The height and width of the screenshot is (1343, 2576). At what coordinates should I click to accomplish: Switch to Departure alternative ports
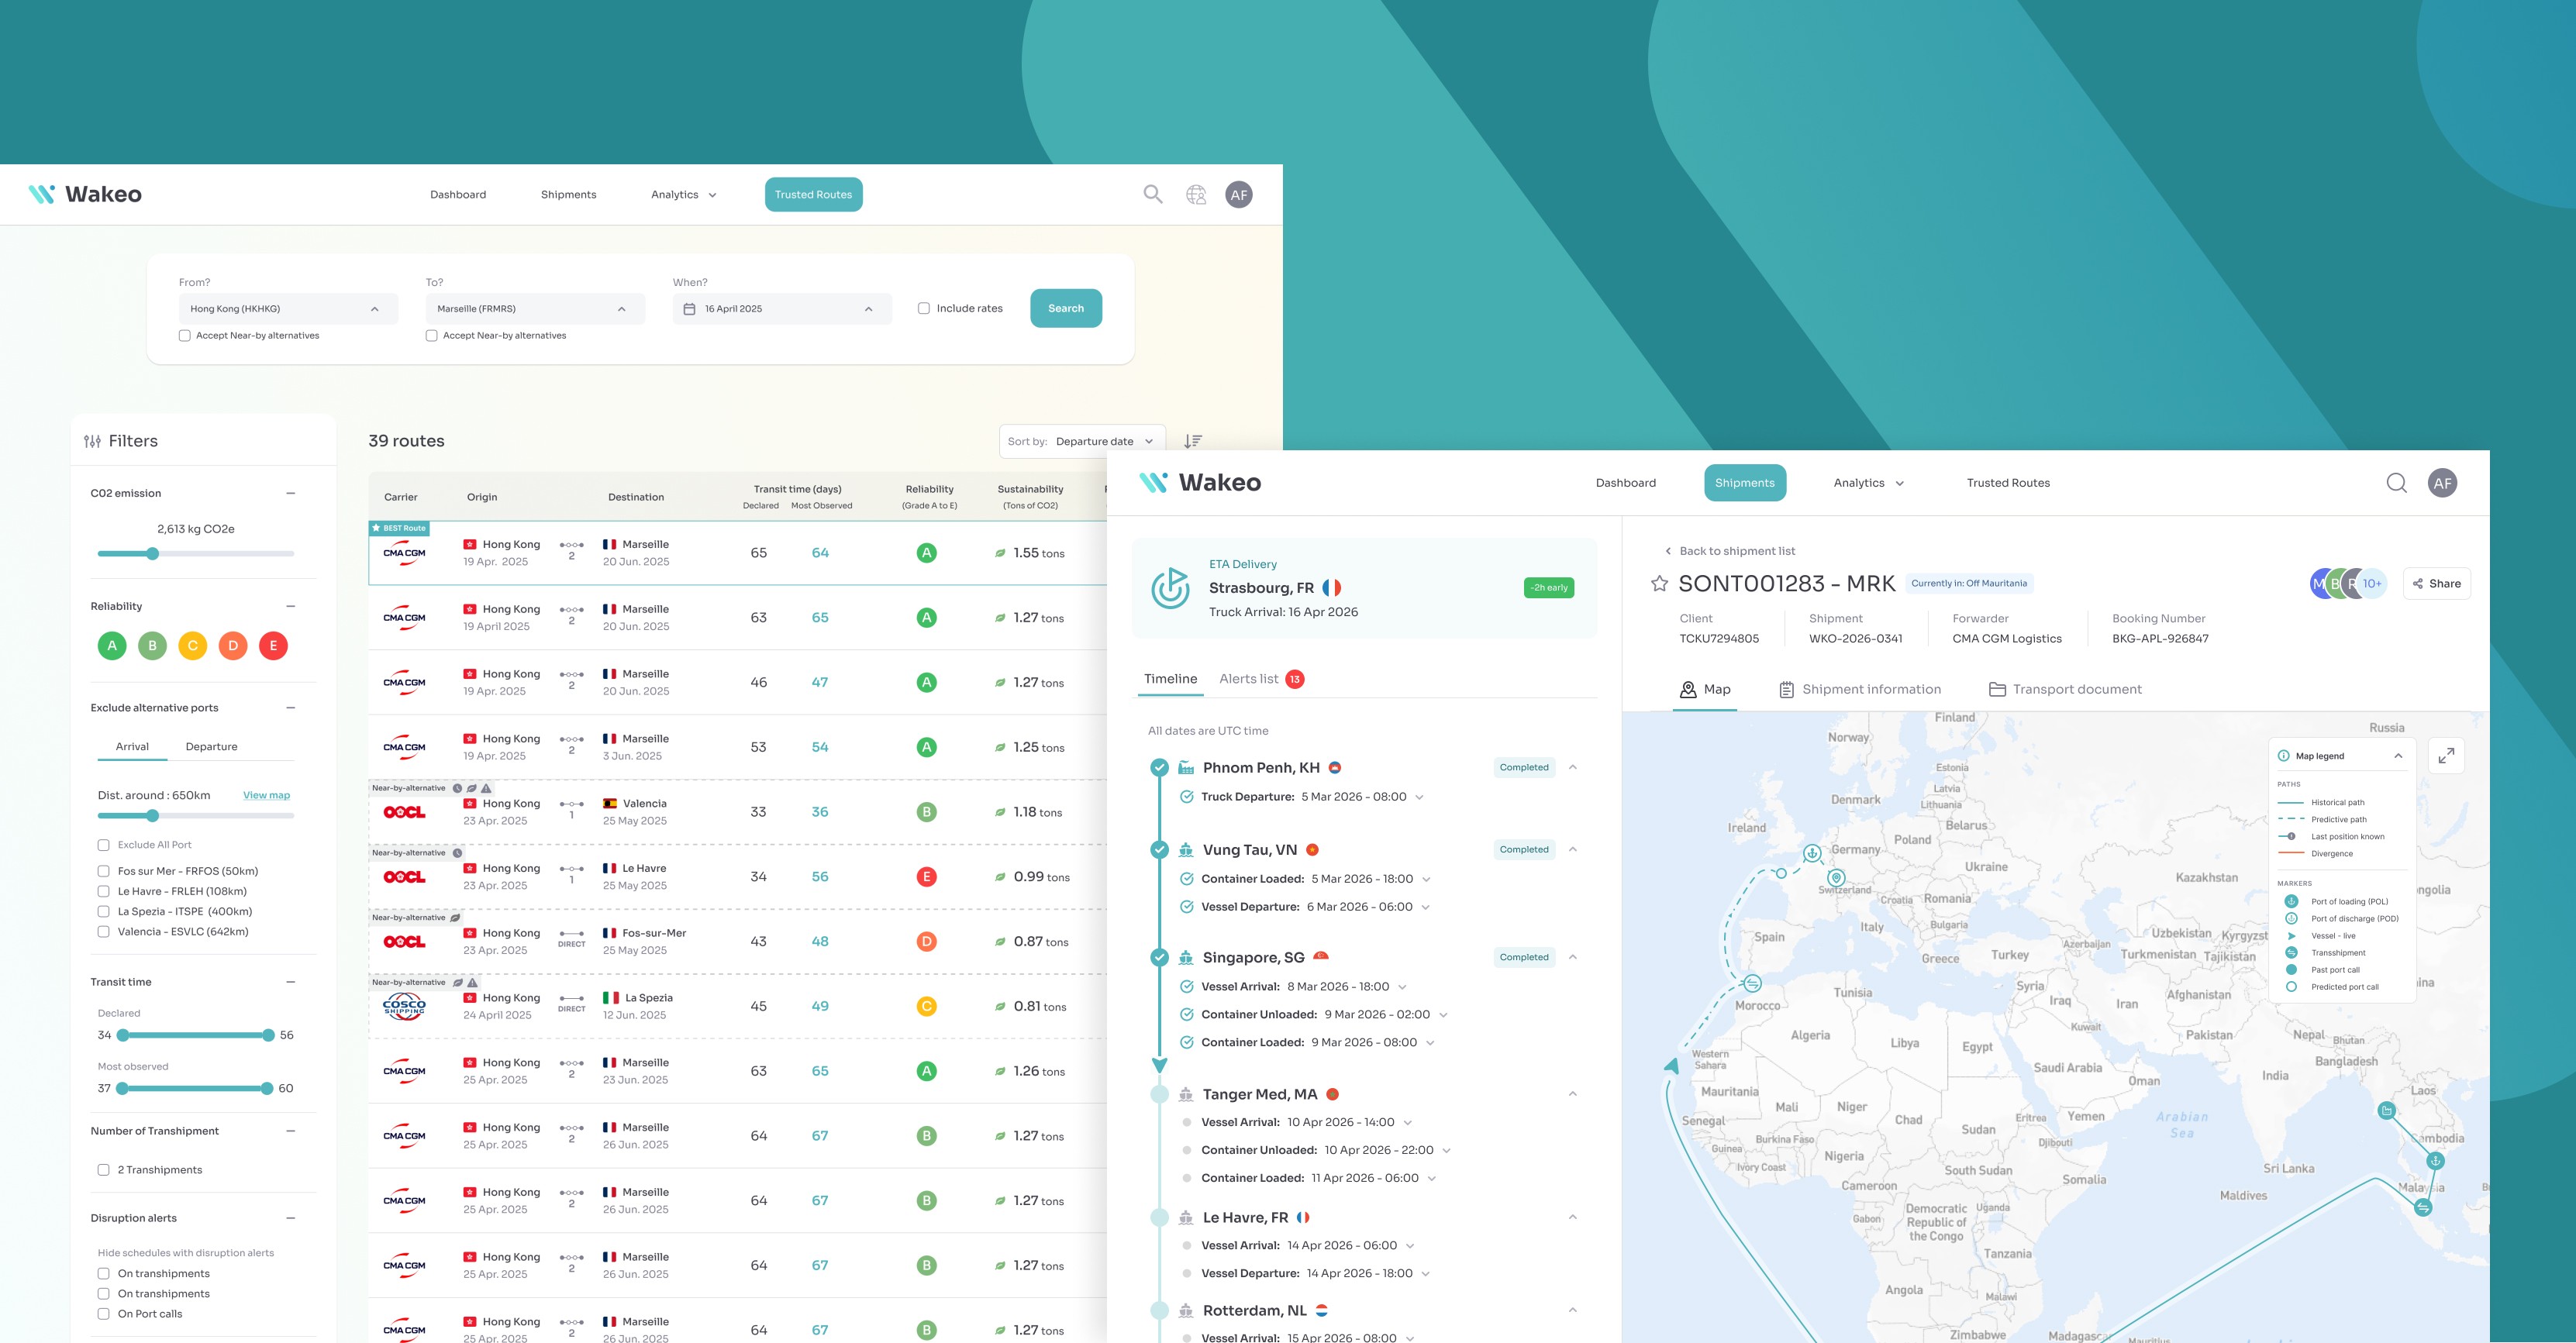211,747
